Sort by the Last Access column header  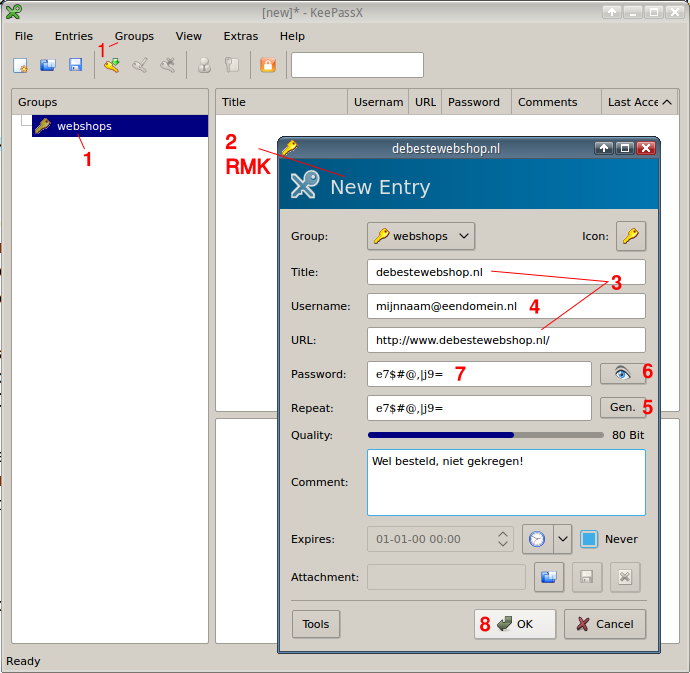(639, 102)
